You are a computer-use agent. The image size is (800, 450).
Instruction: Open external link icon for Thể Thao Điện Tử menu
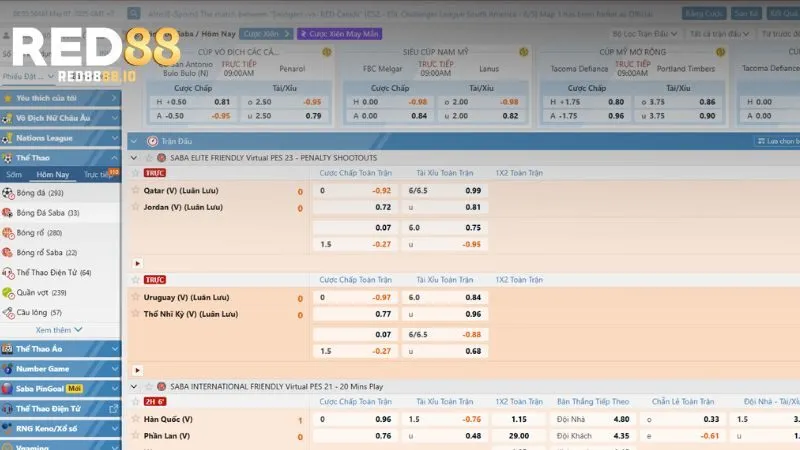coord(113,409)
